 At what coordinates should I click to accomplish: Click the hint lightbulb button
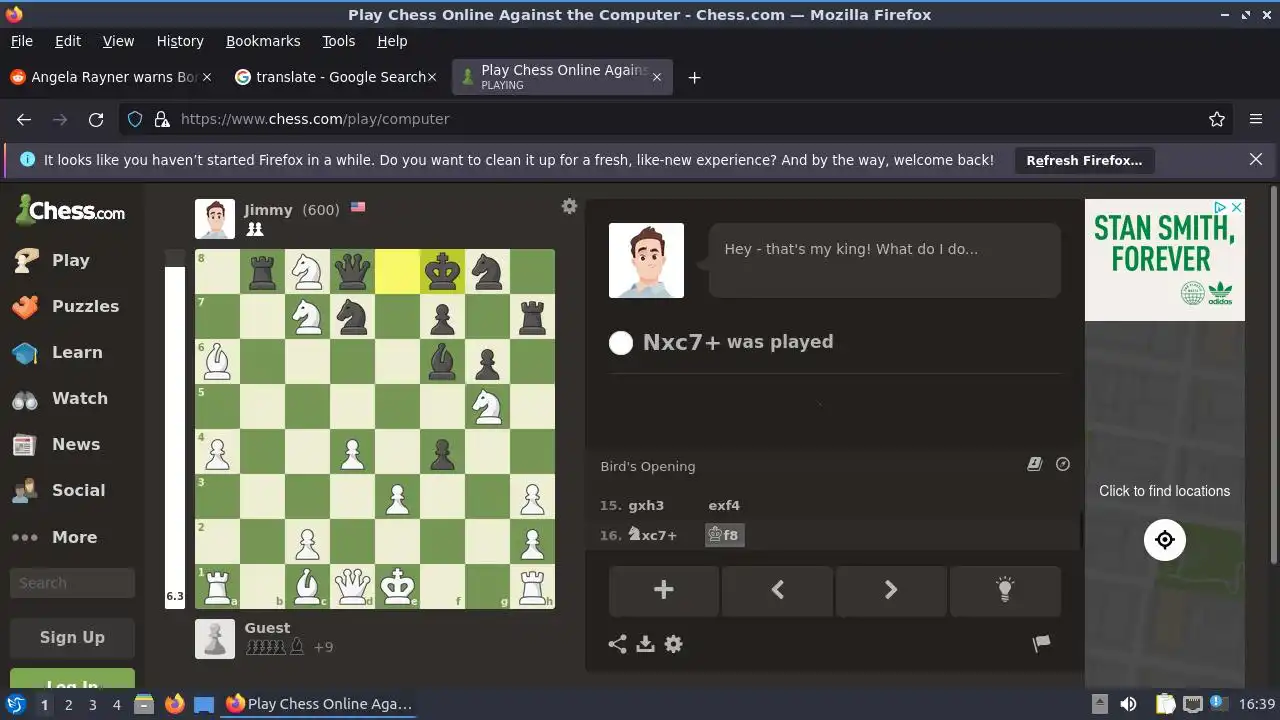click(x=1005, y=589)
